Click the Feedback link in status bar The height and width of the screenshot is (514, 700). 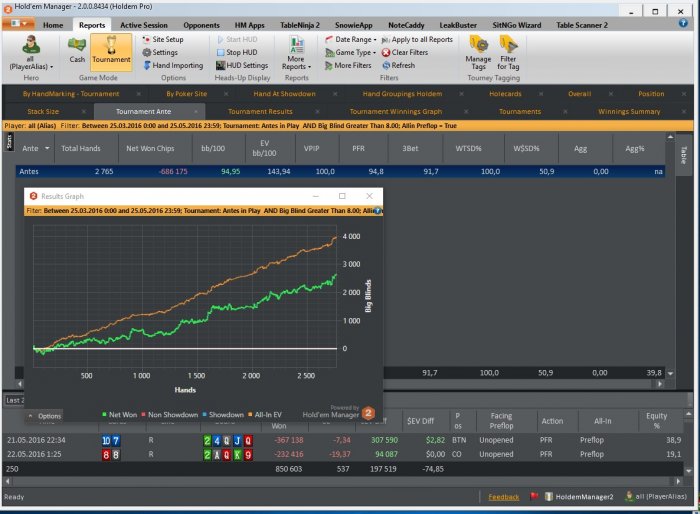pyautogui.click(x=503, y=496)
